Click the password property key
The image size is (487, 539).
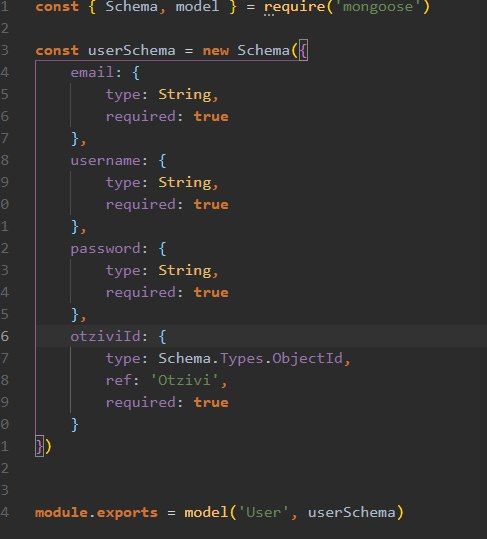[105, 249]
